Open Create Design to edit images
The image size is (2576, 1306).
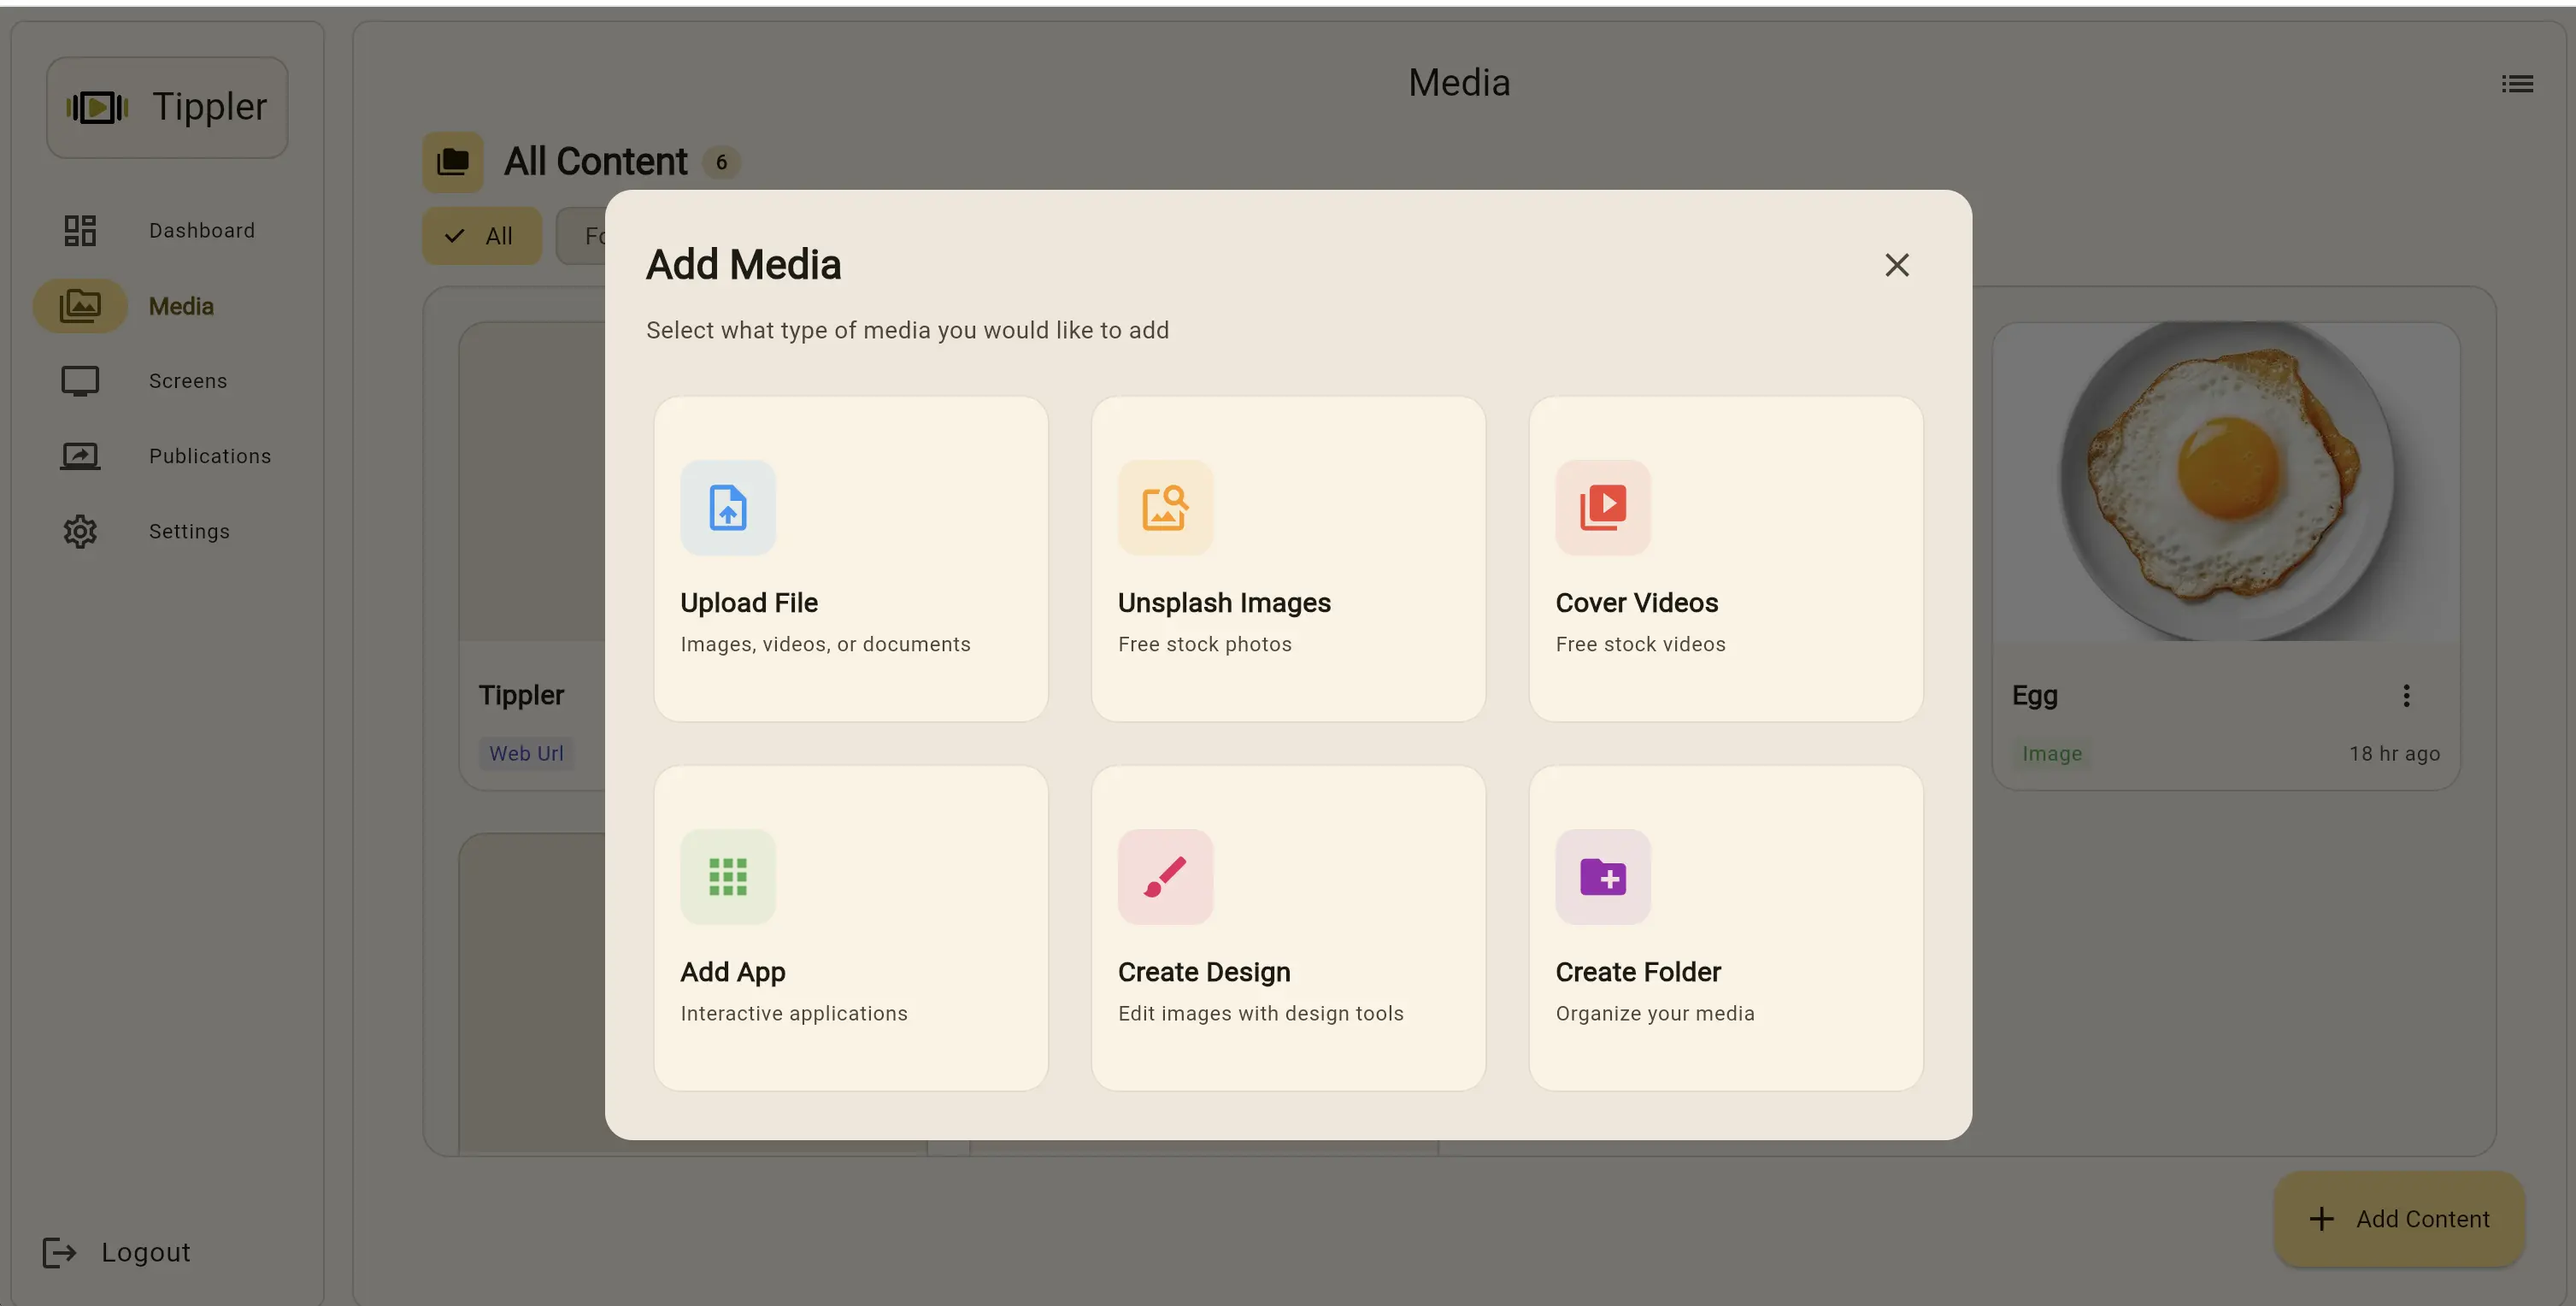(x=1288, y=927)
